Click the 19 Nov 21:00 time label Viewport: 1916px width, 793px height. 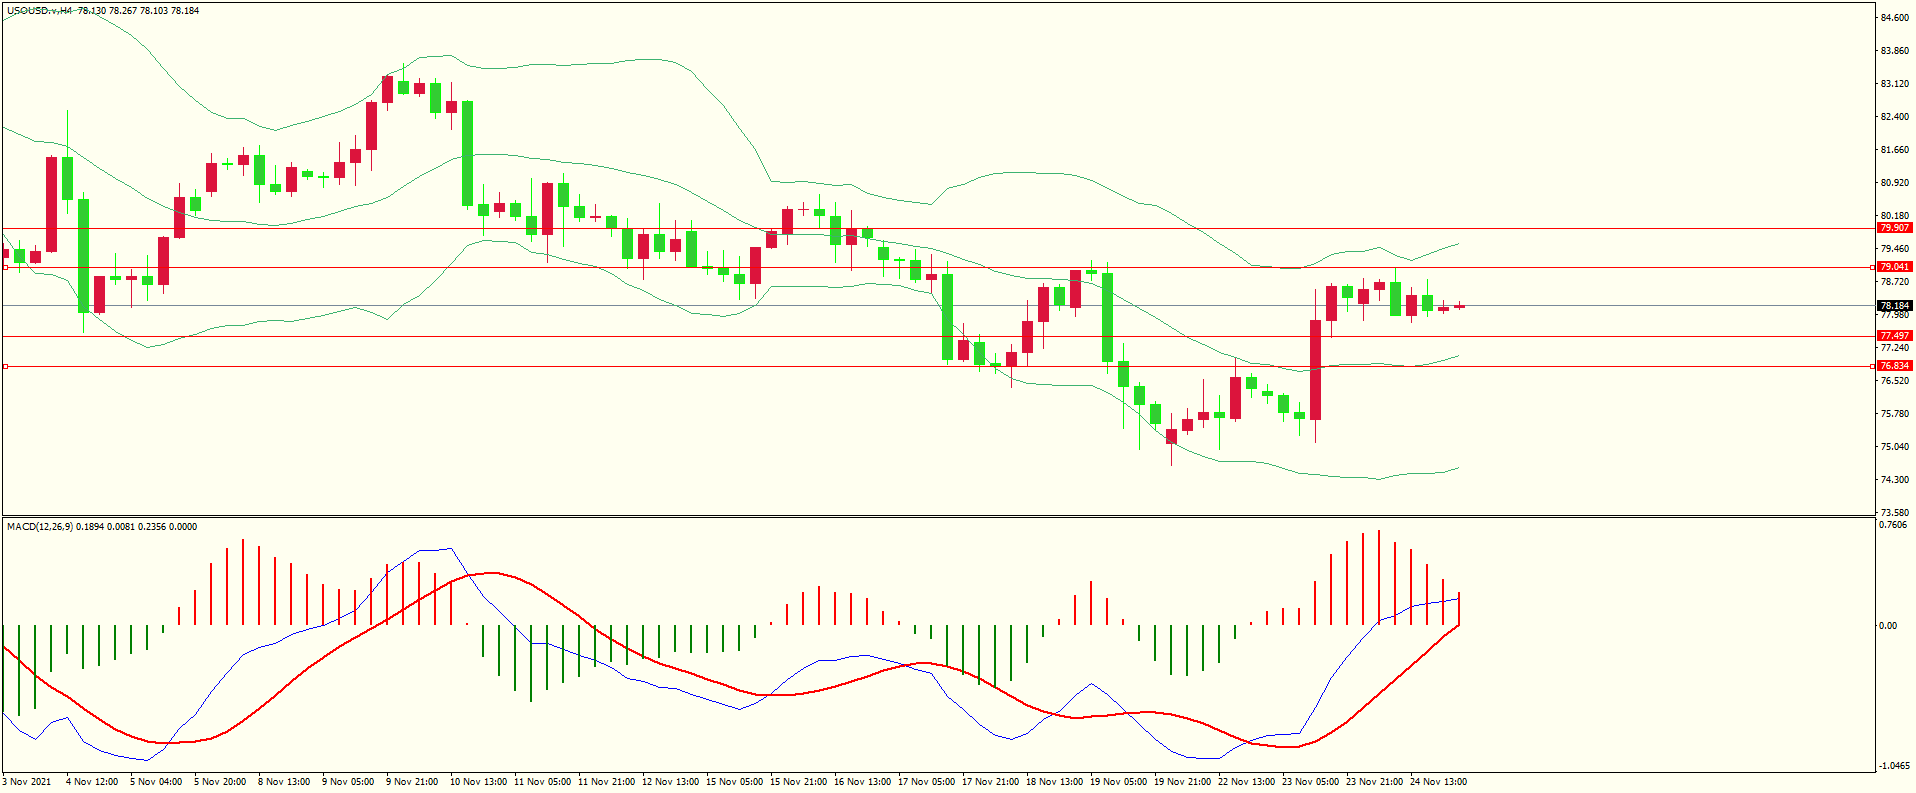click(x=1182, y=782)
